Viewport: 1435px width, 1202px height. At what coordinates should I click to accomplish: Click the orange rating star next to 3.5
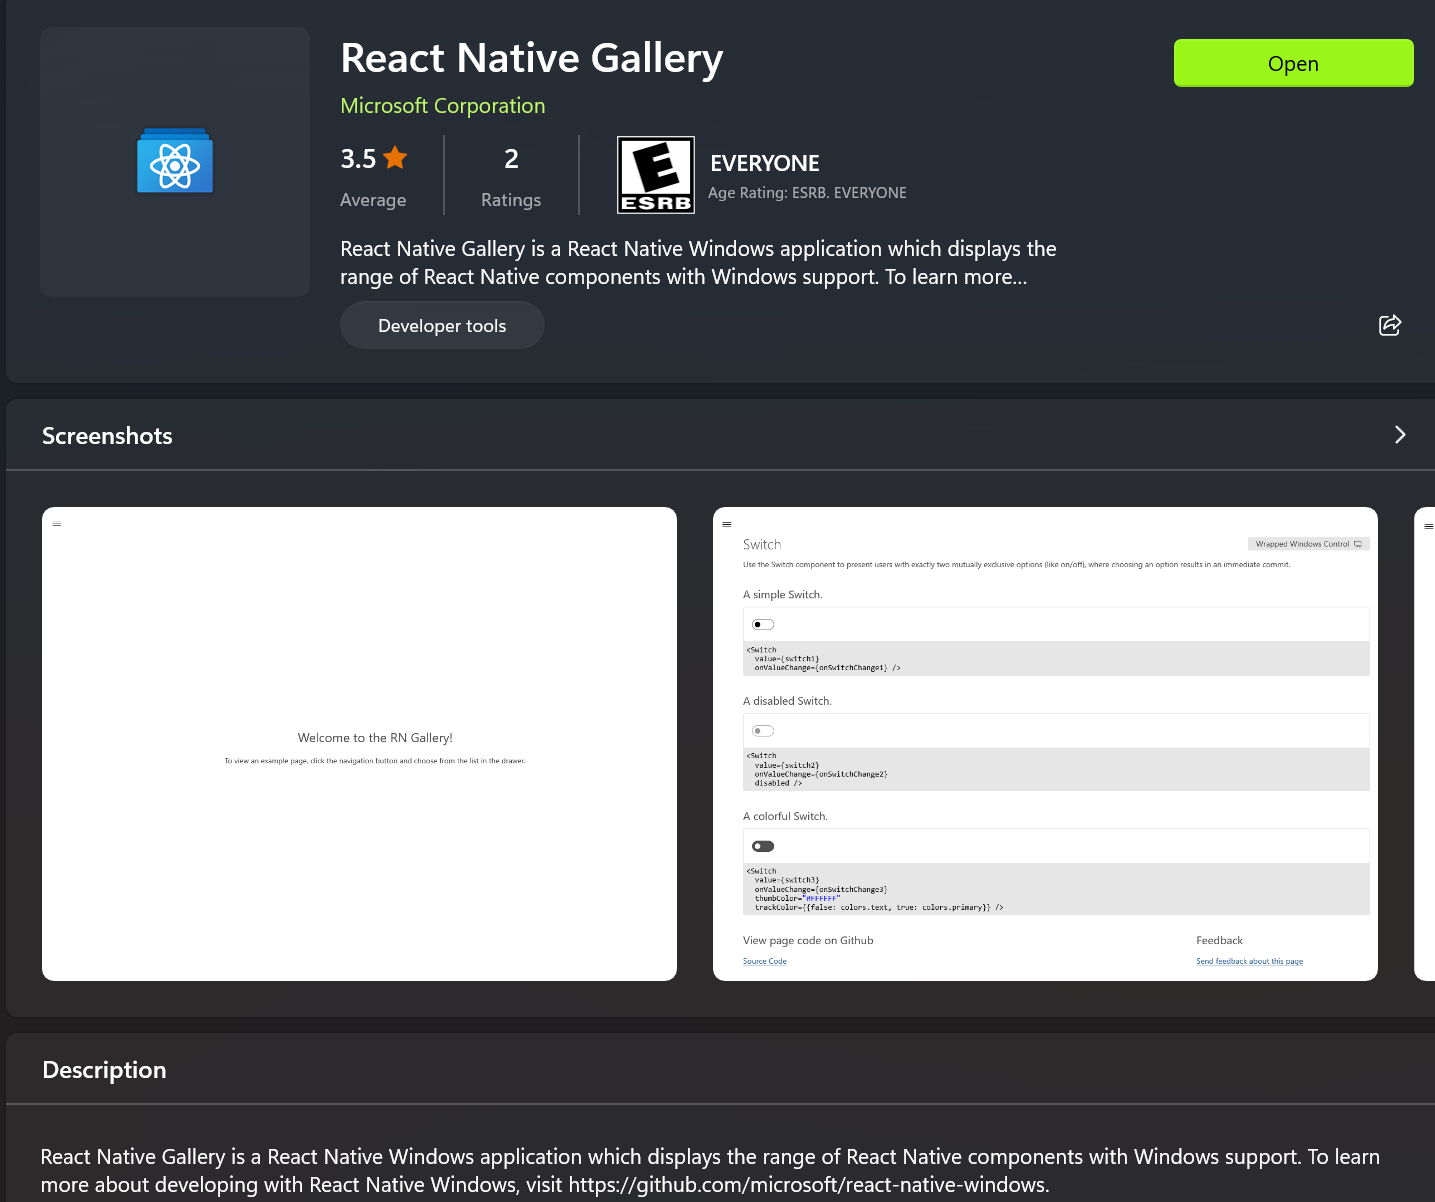coord(394,157)
